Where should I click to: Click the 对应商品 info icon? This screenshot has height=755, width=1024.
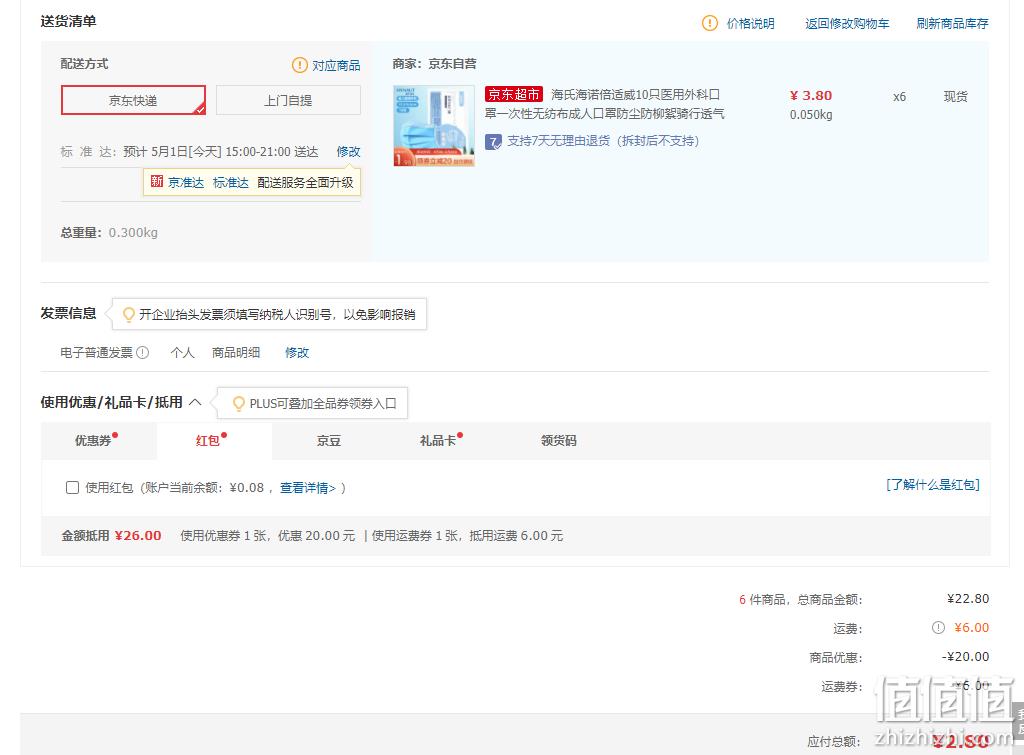pos(300,65)
